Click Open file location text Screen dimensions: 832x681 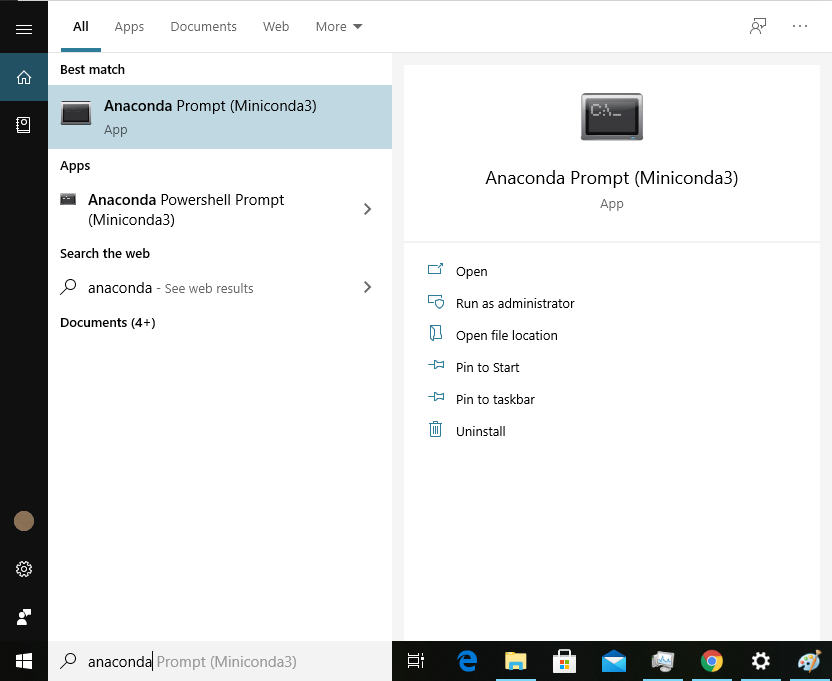(506, 335)
